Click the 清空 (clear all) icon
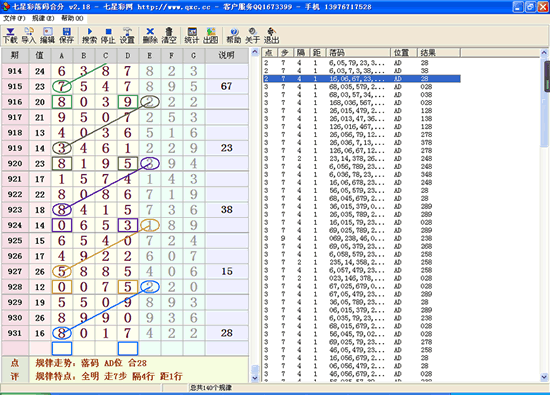This screenshot has height=395, width=550. tap(169, 35)
